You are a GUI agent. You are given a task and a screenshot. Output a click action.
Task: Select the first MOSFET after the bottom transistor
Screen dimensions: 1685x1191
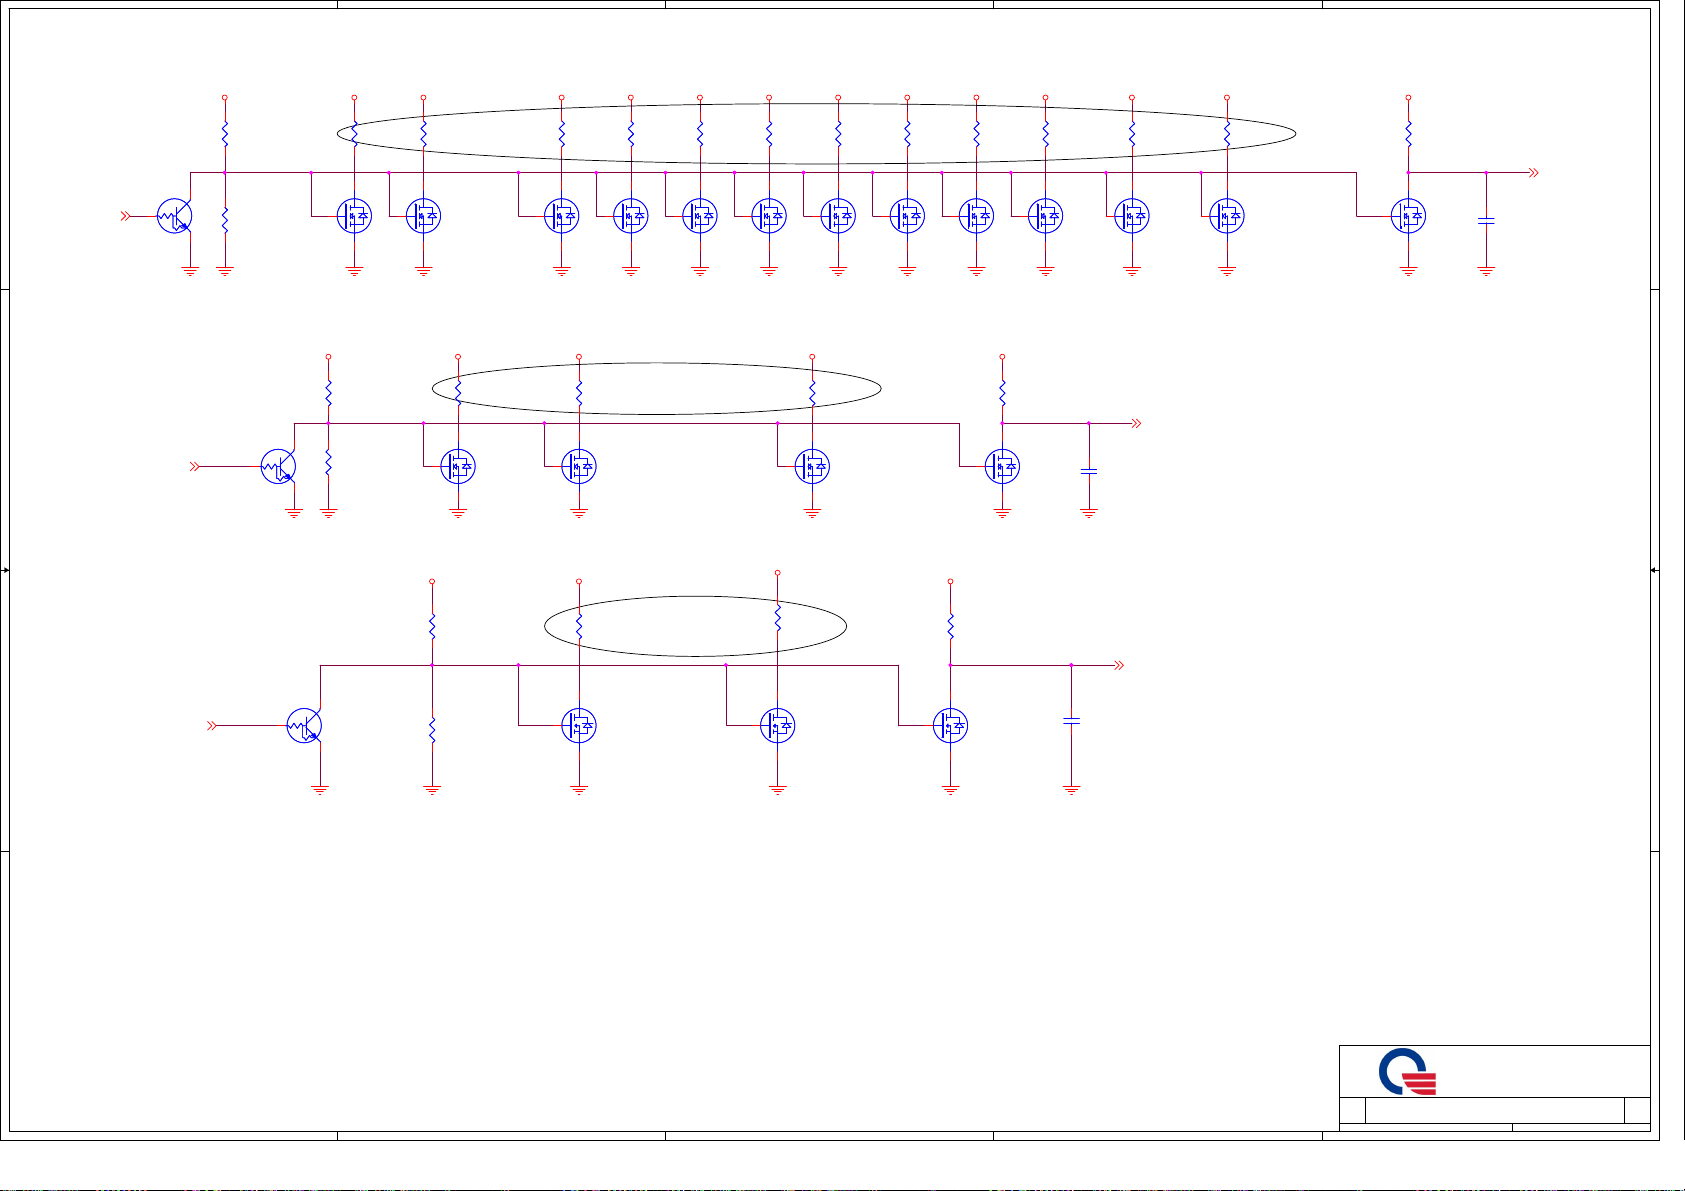pyautogui.click(x=579, y=726)
